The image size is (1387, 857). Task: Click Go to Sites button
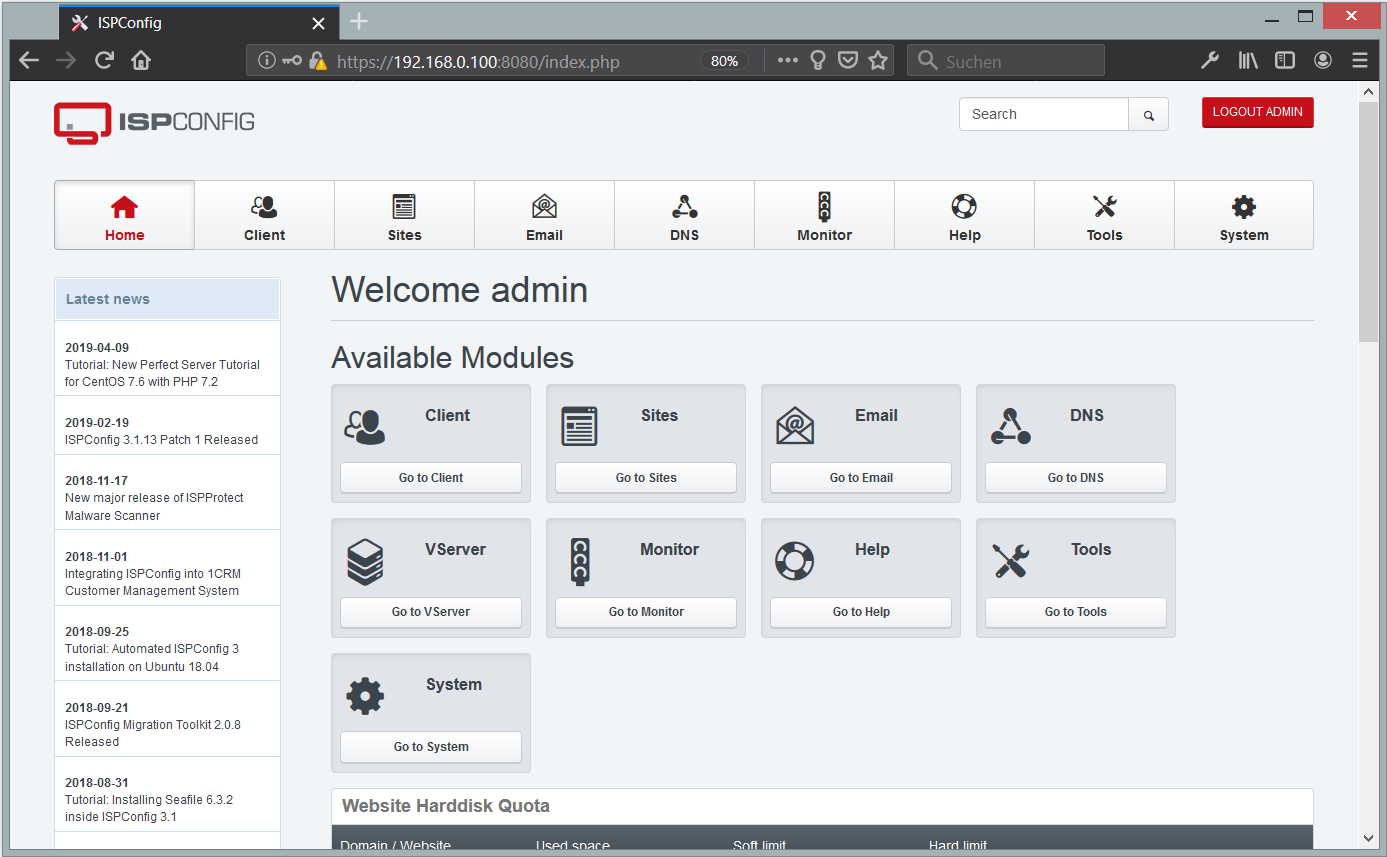pyautogui.click(x=646, y=478)
